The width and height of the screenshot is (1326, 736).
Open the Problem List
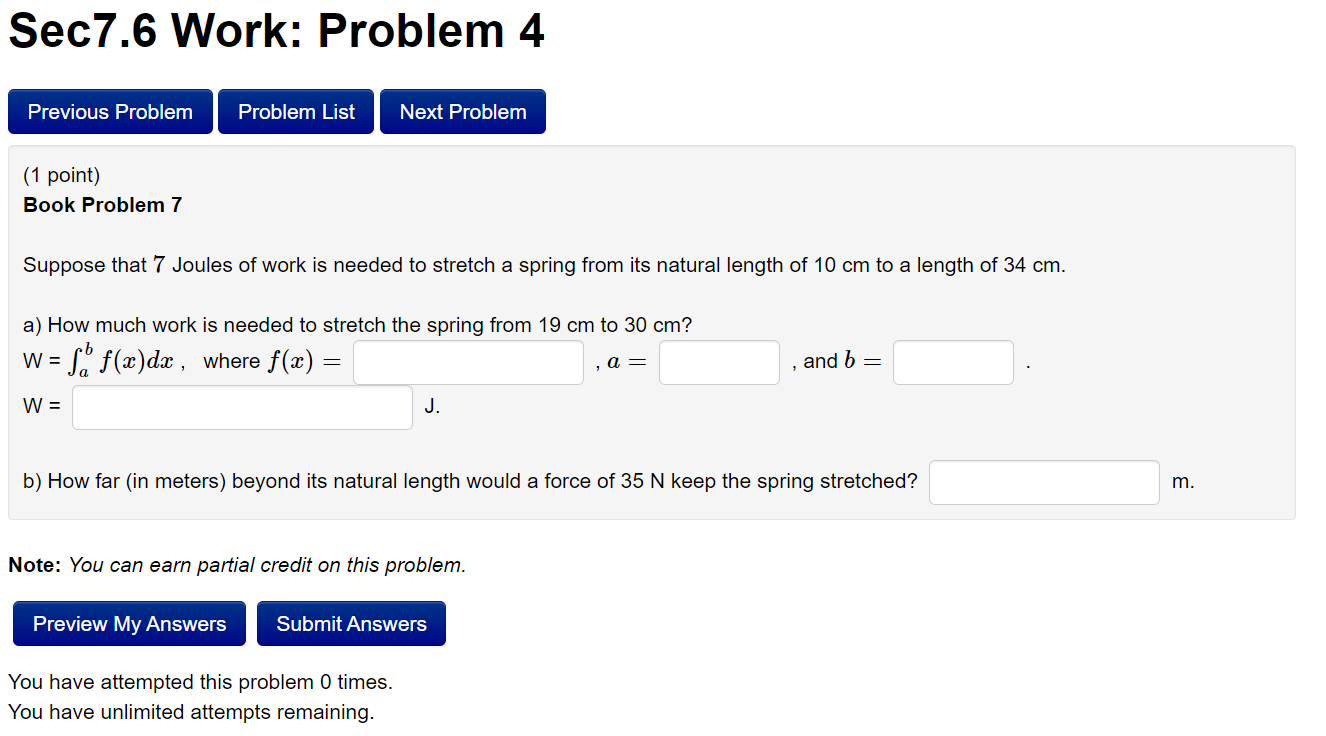pyautogui.click(x=295, y=111)
